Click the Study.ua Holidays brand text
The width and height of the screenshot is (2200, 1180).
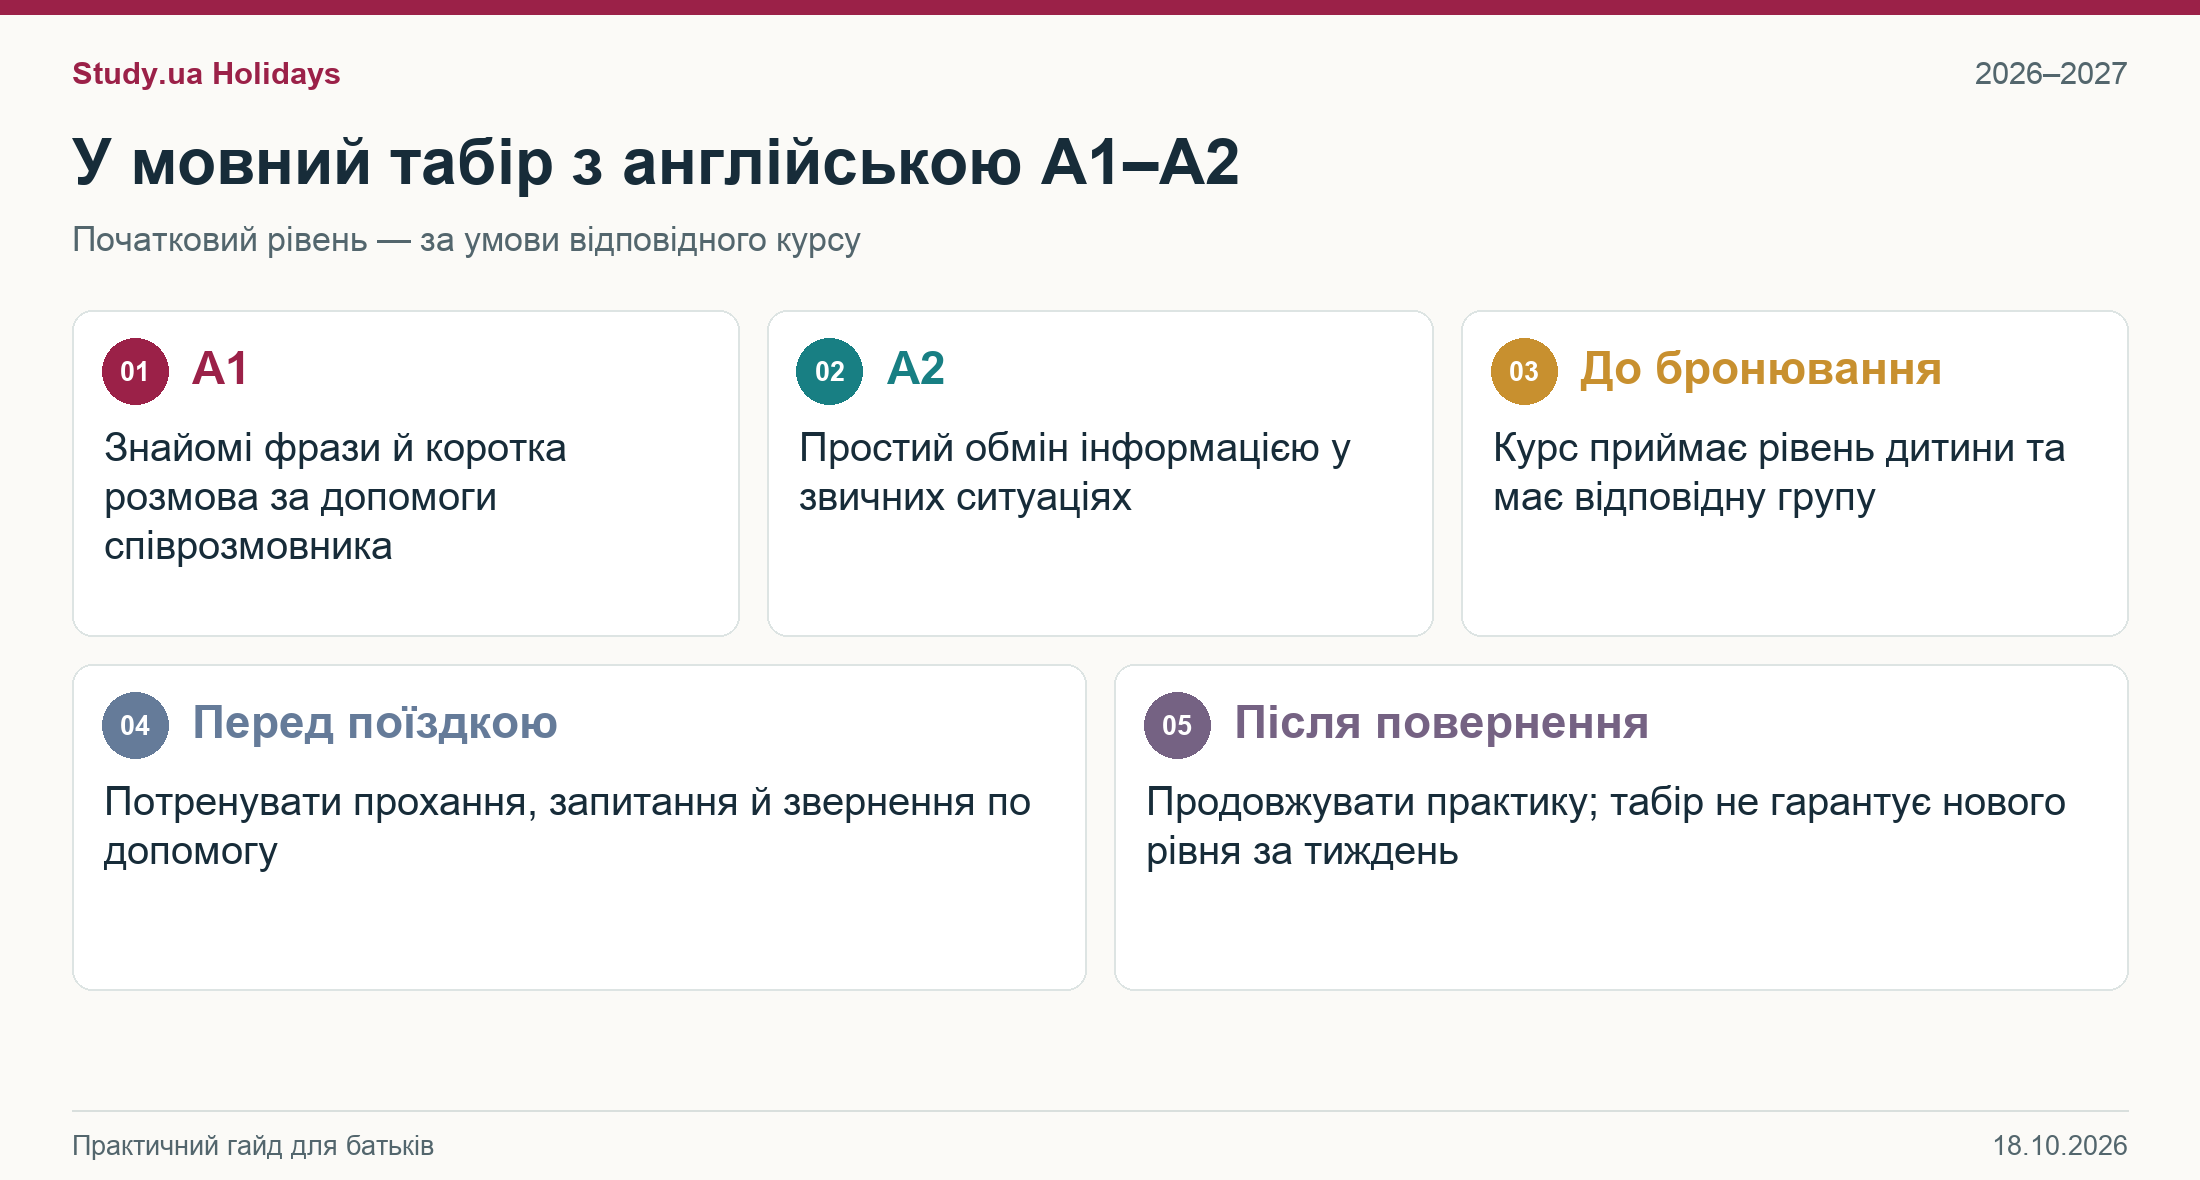click(206, 74)
